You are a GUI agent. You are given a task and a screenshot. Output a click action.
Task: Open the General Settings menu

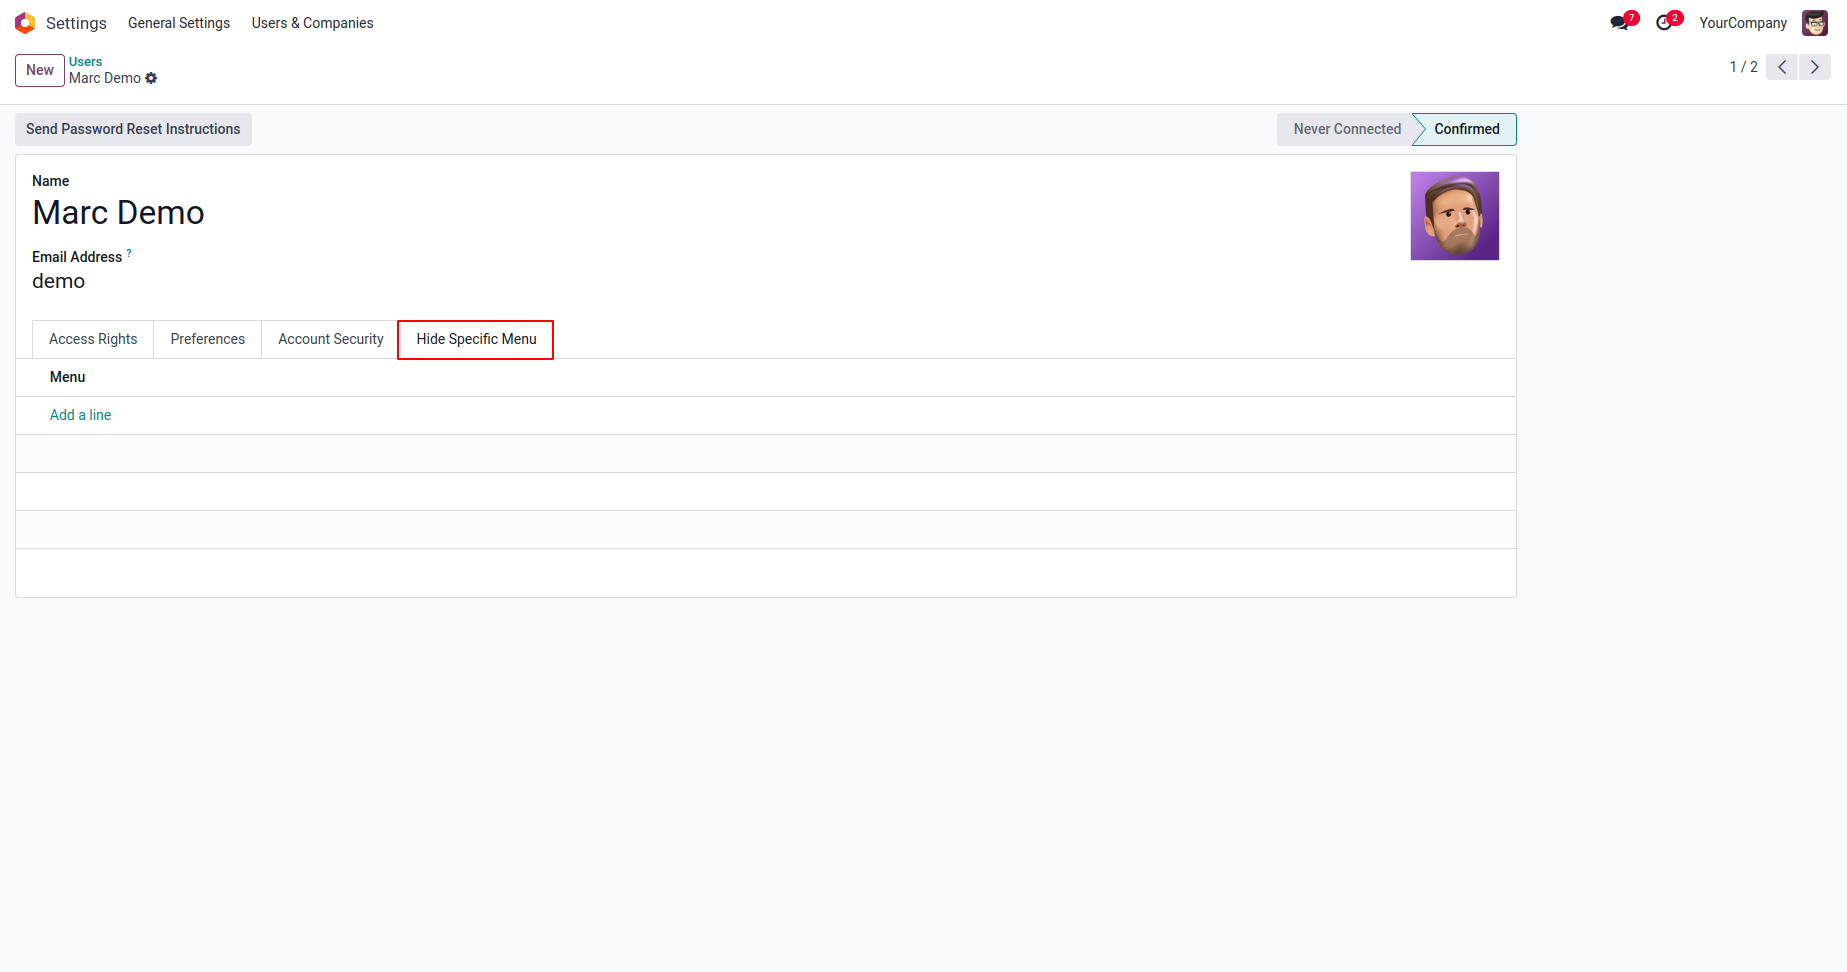[179, 23]
